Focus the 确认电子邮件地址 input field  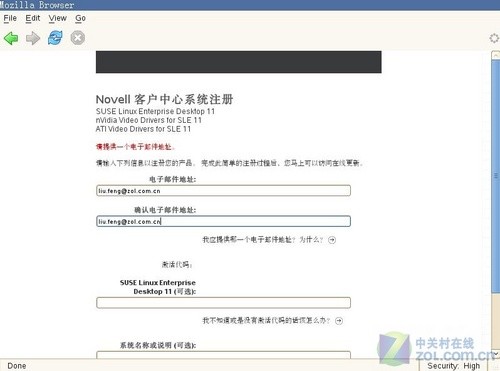point(223,221)
